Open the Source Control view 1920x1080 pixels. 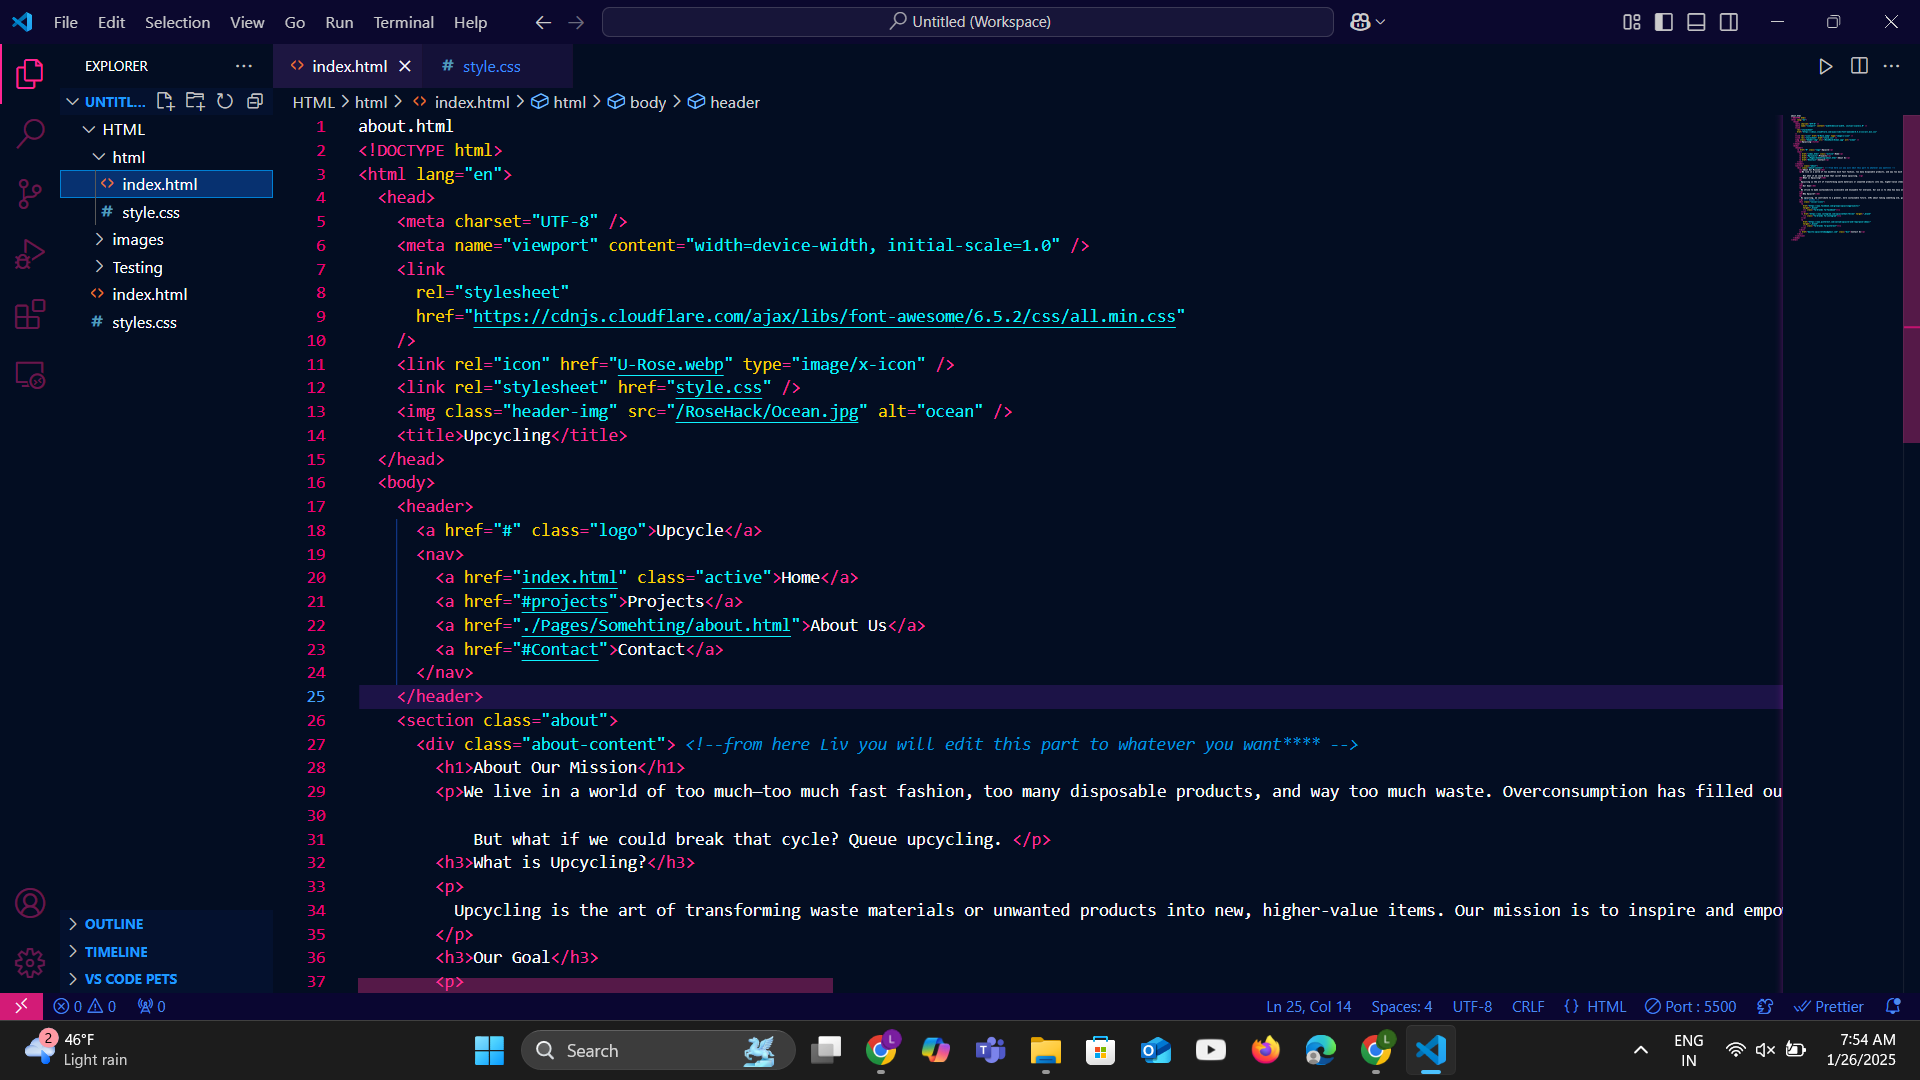coord(30,193)
